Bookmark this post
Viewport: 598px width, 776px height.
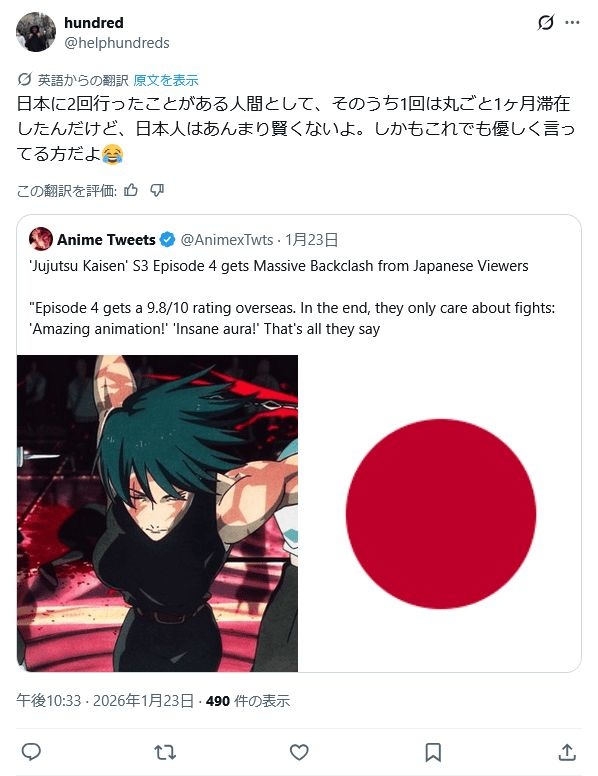(x=433, y=752)
